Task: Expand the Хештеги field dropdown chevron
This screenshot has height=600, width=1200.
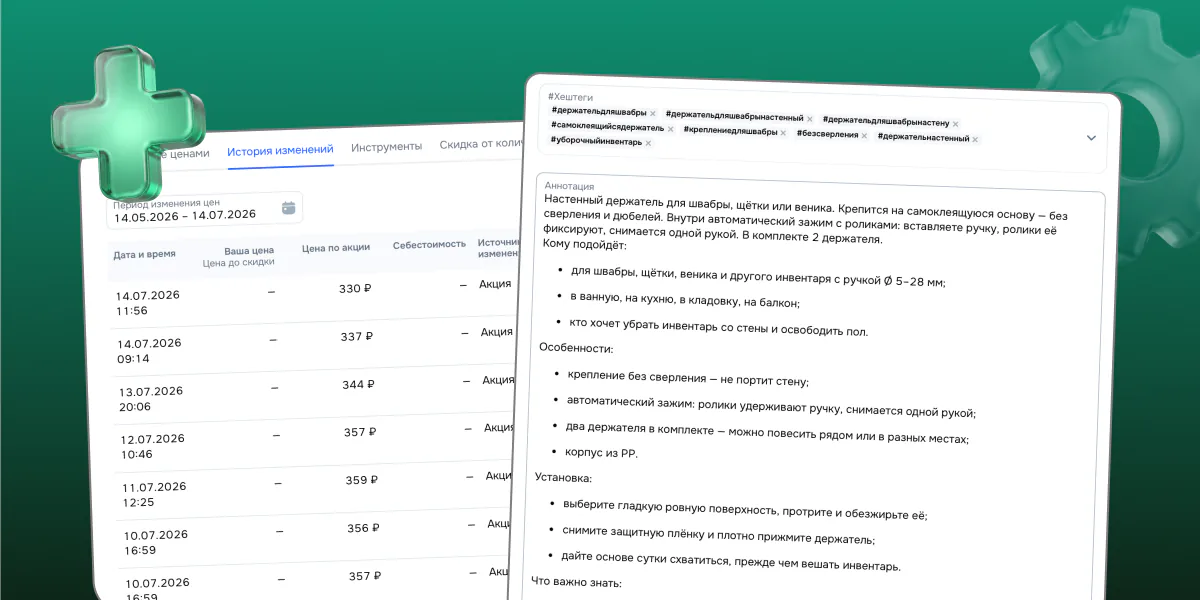Action: (1091, 138)
